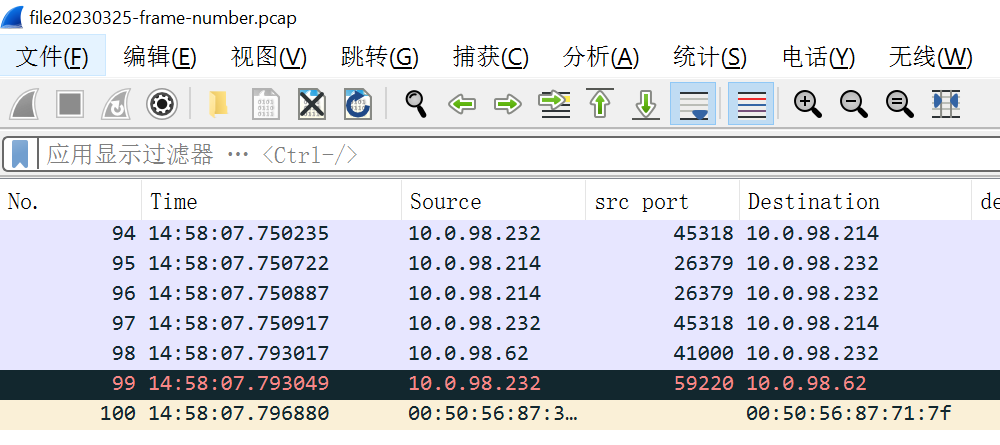Sort by the Destination column header
This screenshot has width=1000, height=445.
[855, 202]
